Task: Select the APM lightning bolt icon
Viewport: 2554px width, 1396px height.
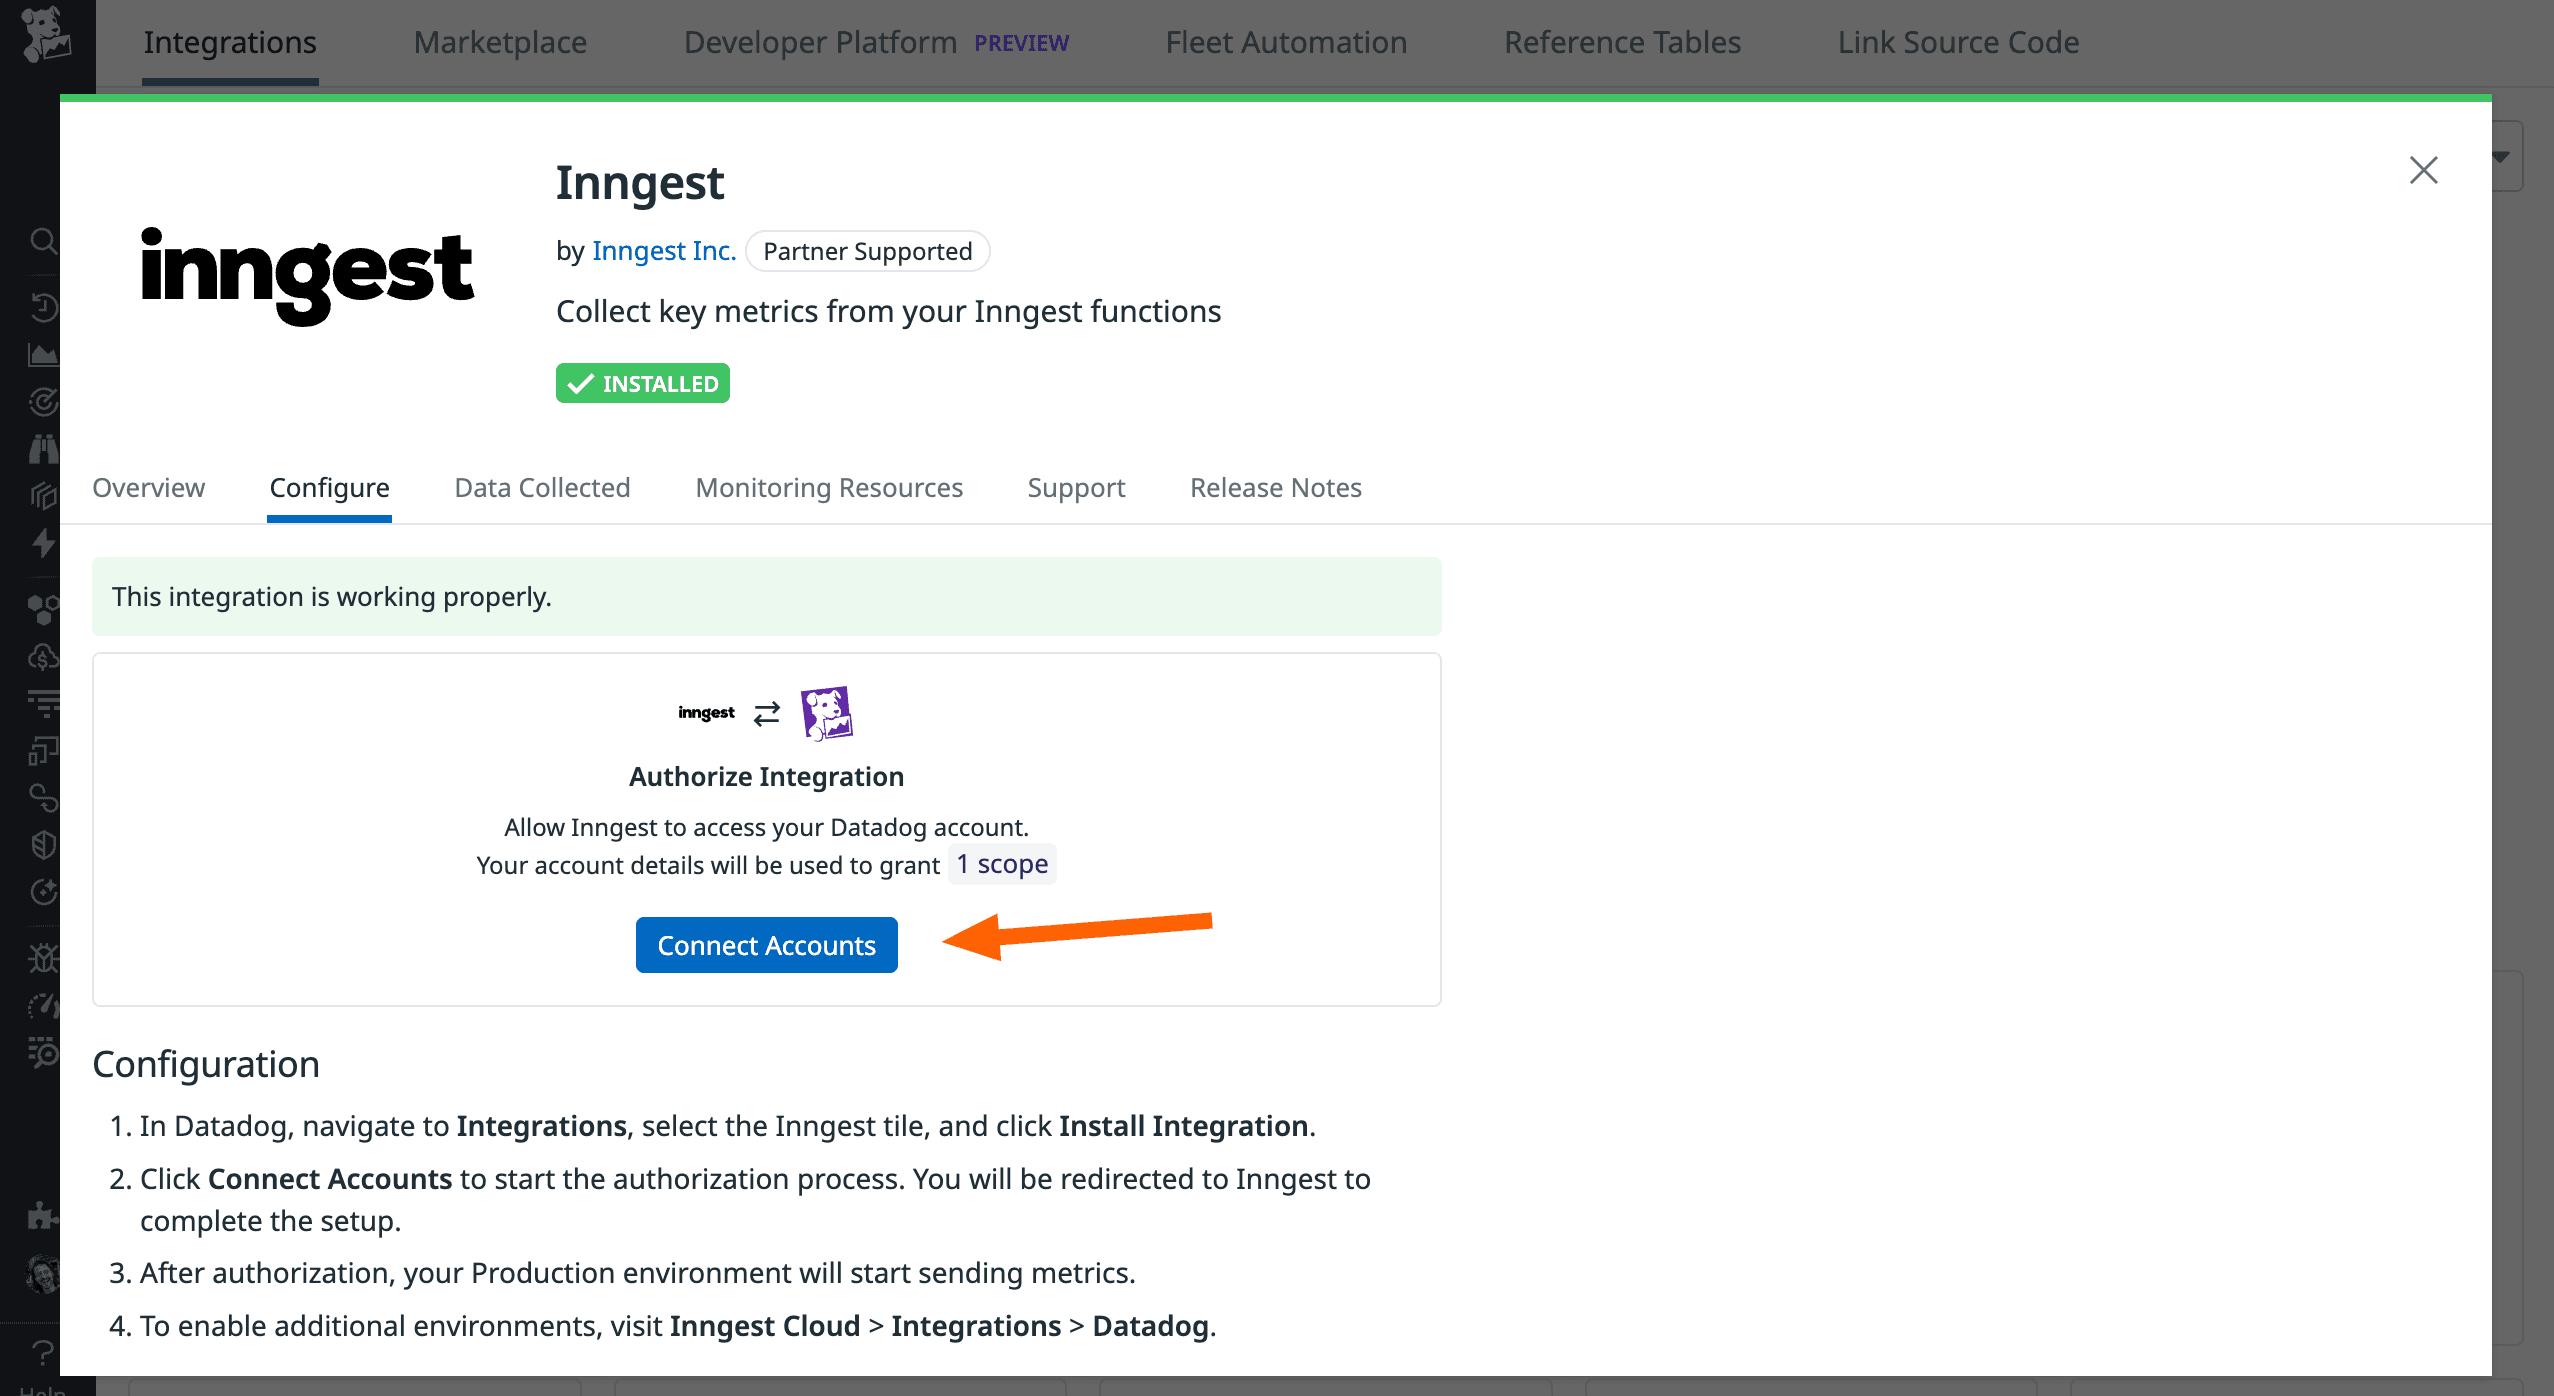Action: [43, 544]
